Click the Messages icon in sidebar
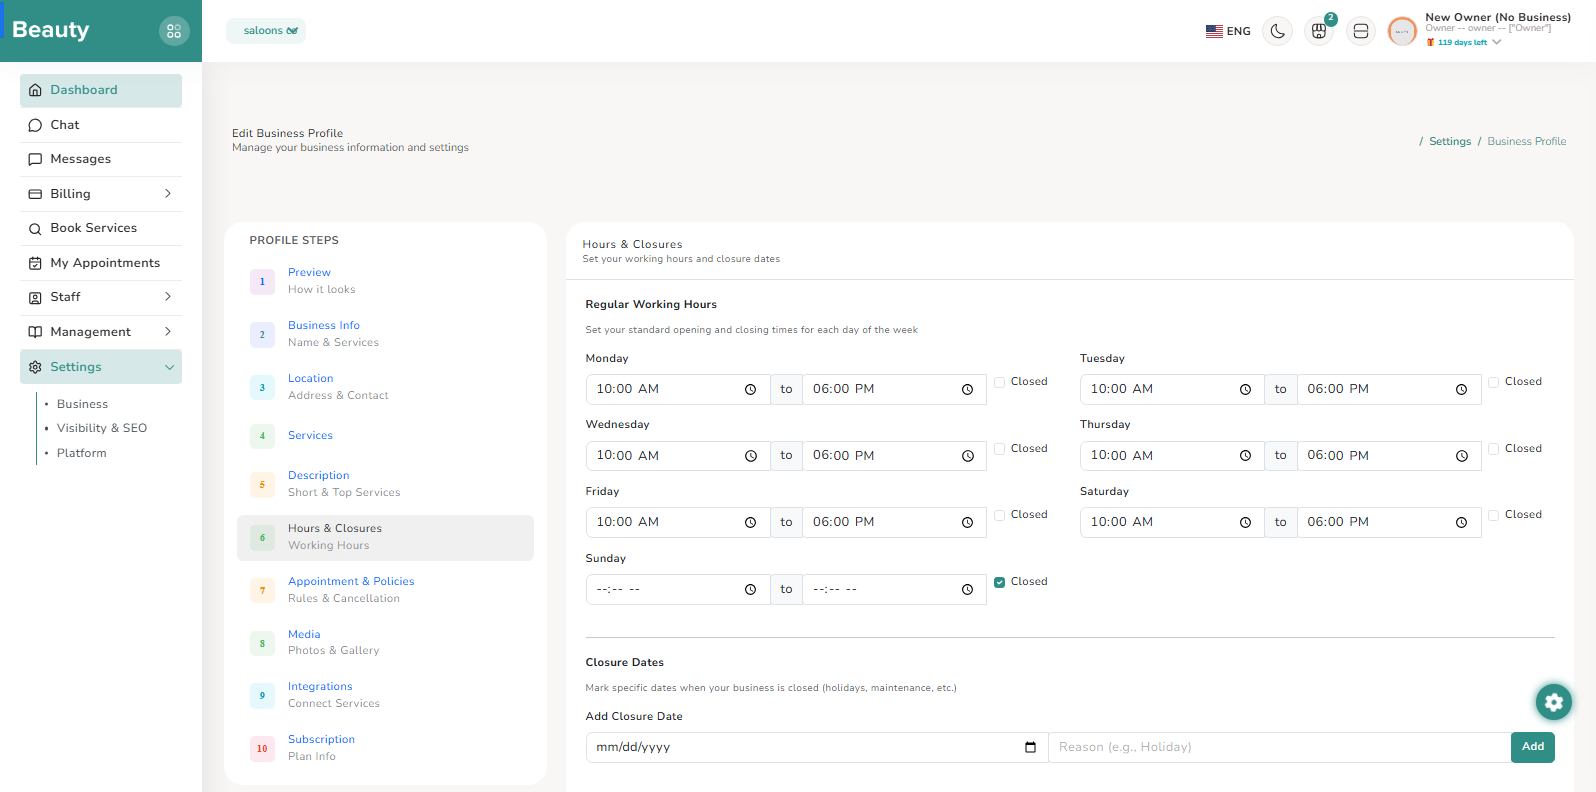Image resolution: width=1596 pixels, height=792 pixels. (x=35, y=159)
